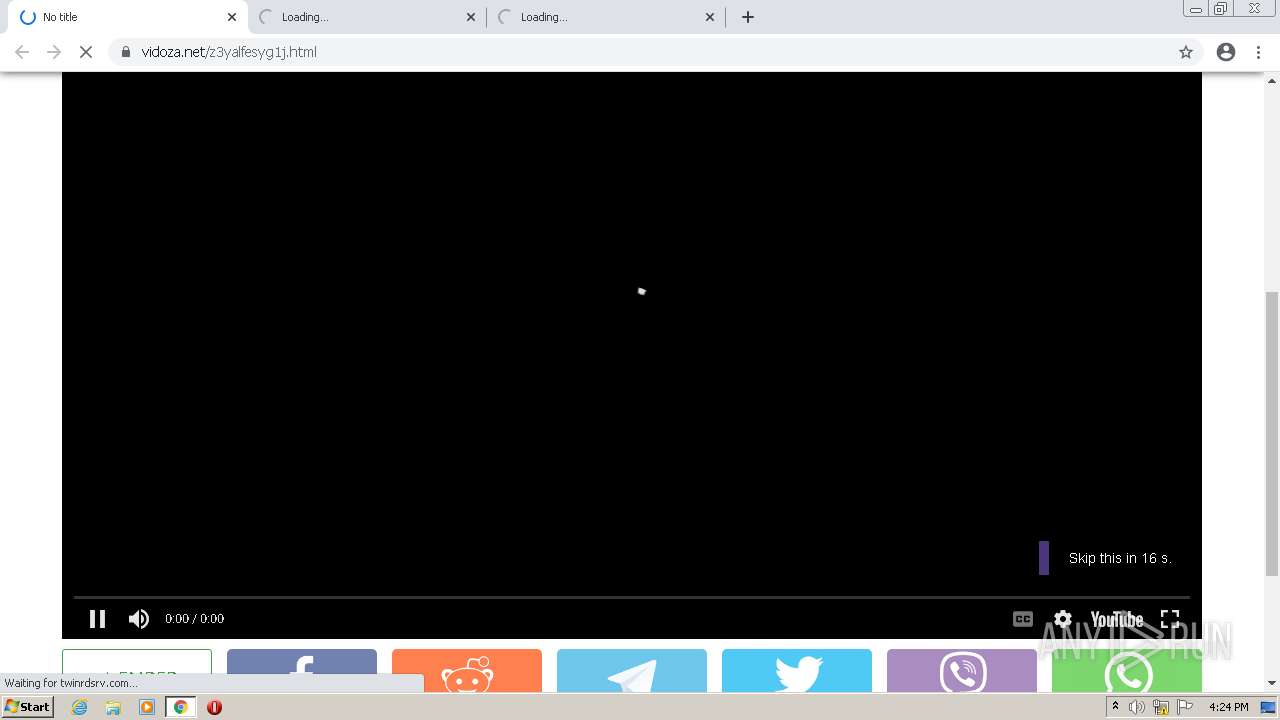Go forward to next page
Image resolution: width=1280 pixels, height=720 pixels.
coord(54,52)
